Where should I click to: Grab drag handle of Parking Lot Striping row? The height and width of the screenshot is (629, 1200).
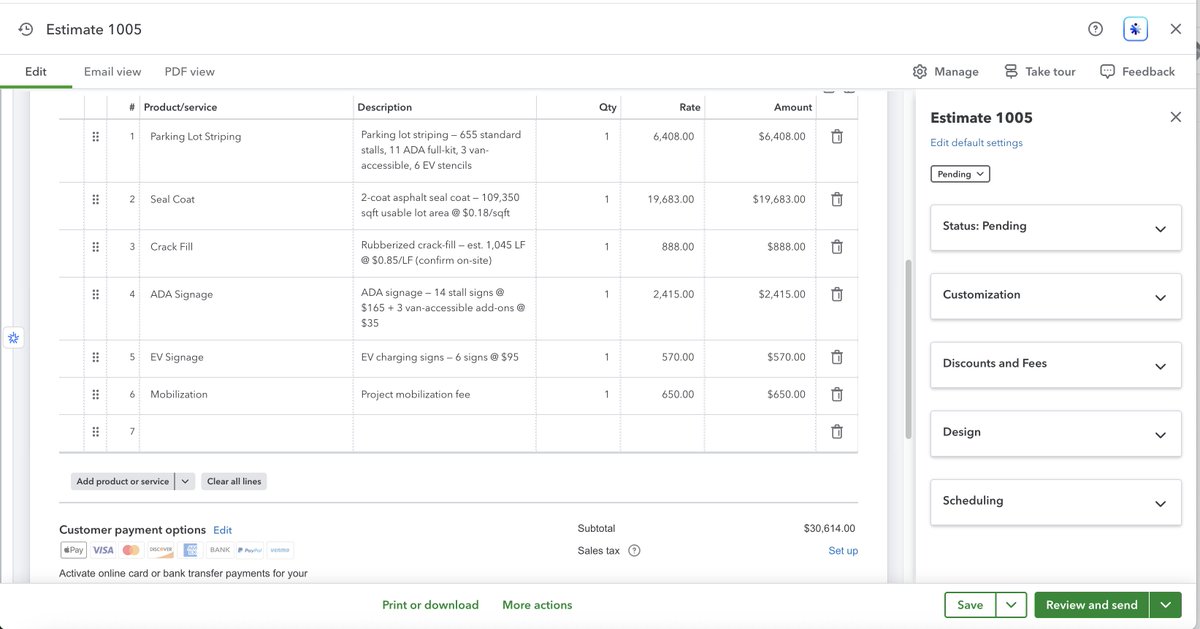click(x=95, y=136)
